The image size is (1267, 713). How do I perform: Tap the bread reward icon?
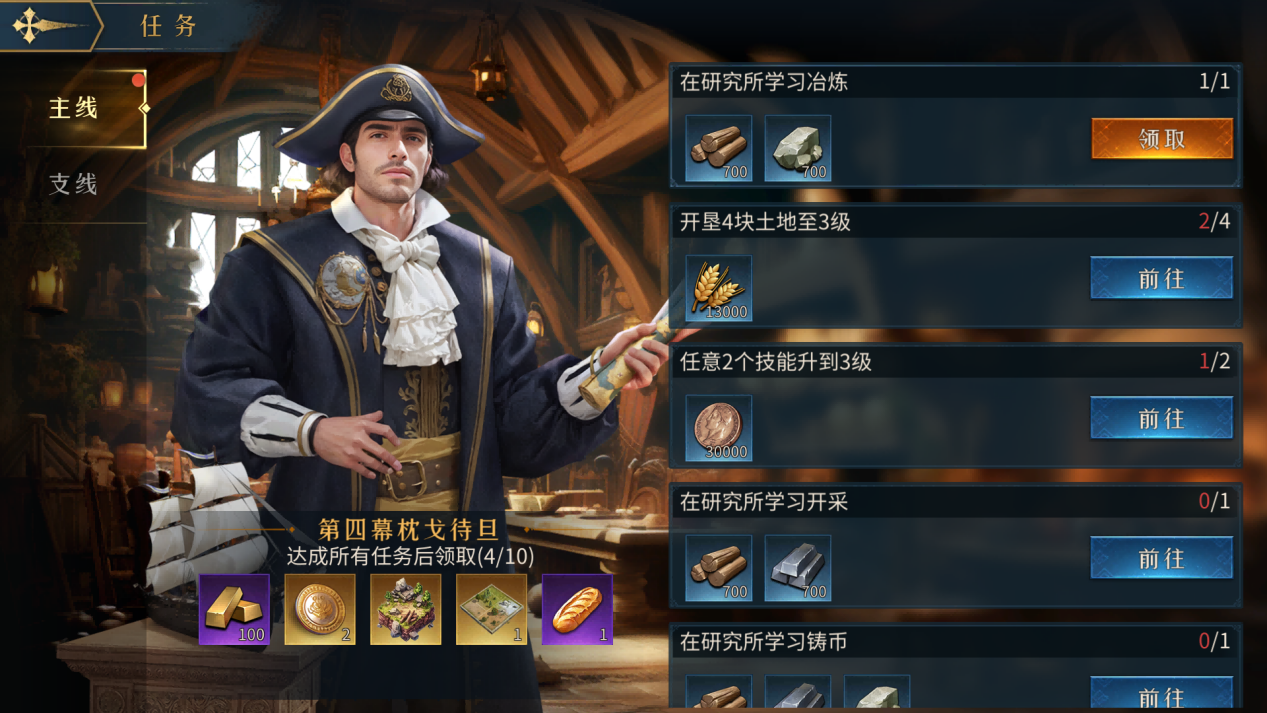click(x=577, y=609)
